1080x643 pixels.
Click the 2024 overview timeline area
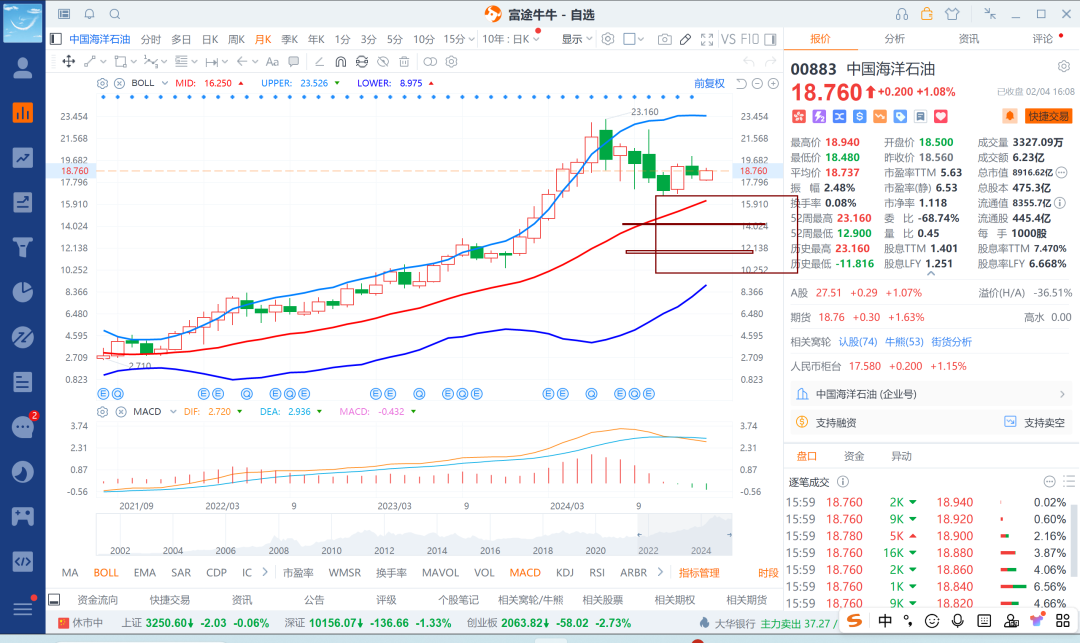point(701,550)
